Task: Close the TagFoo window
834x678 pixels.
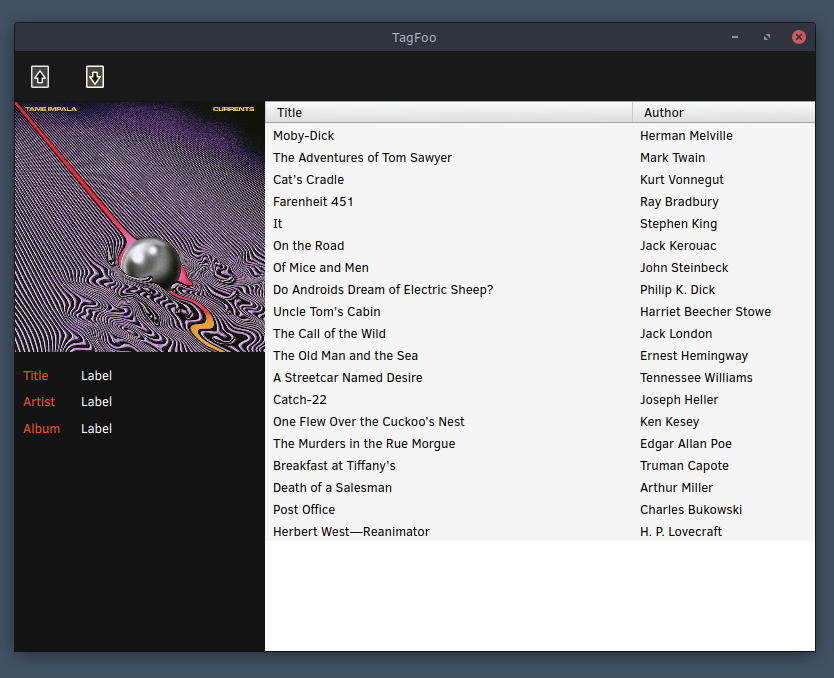Action: (798, 37)
